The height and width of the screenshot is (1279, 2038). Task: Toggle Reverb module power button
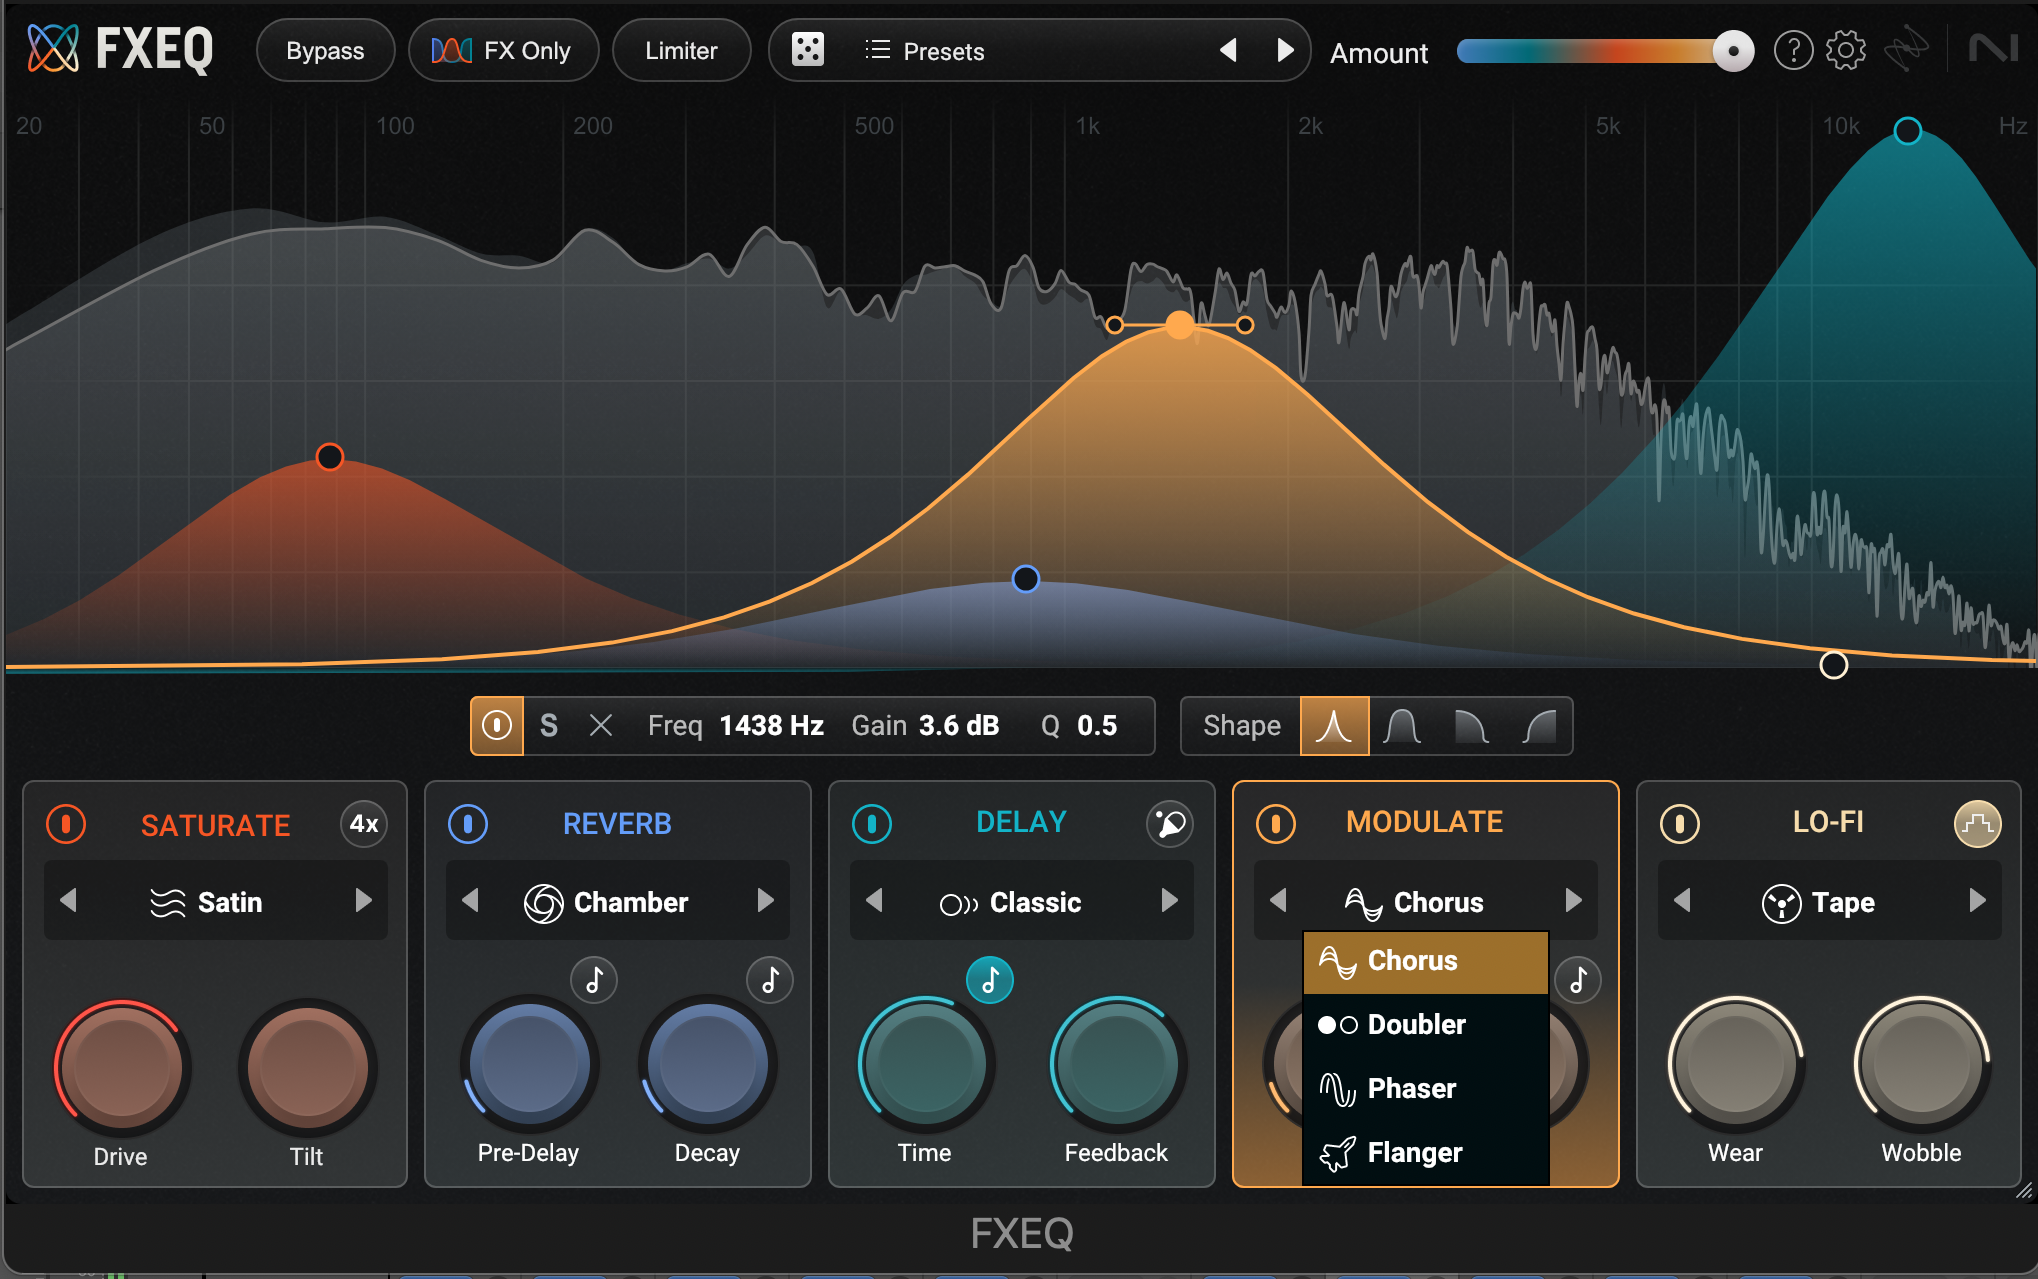[468, 824]
